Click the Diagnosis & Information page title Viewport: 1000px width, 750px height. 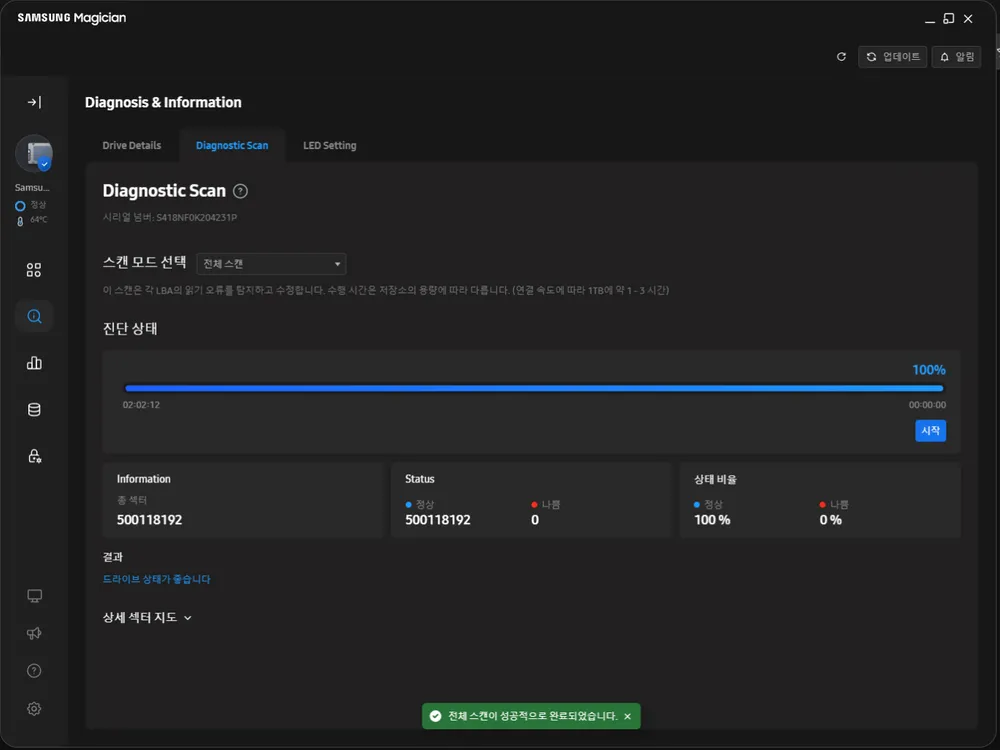click(x=163, y=103)
